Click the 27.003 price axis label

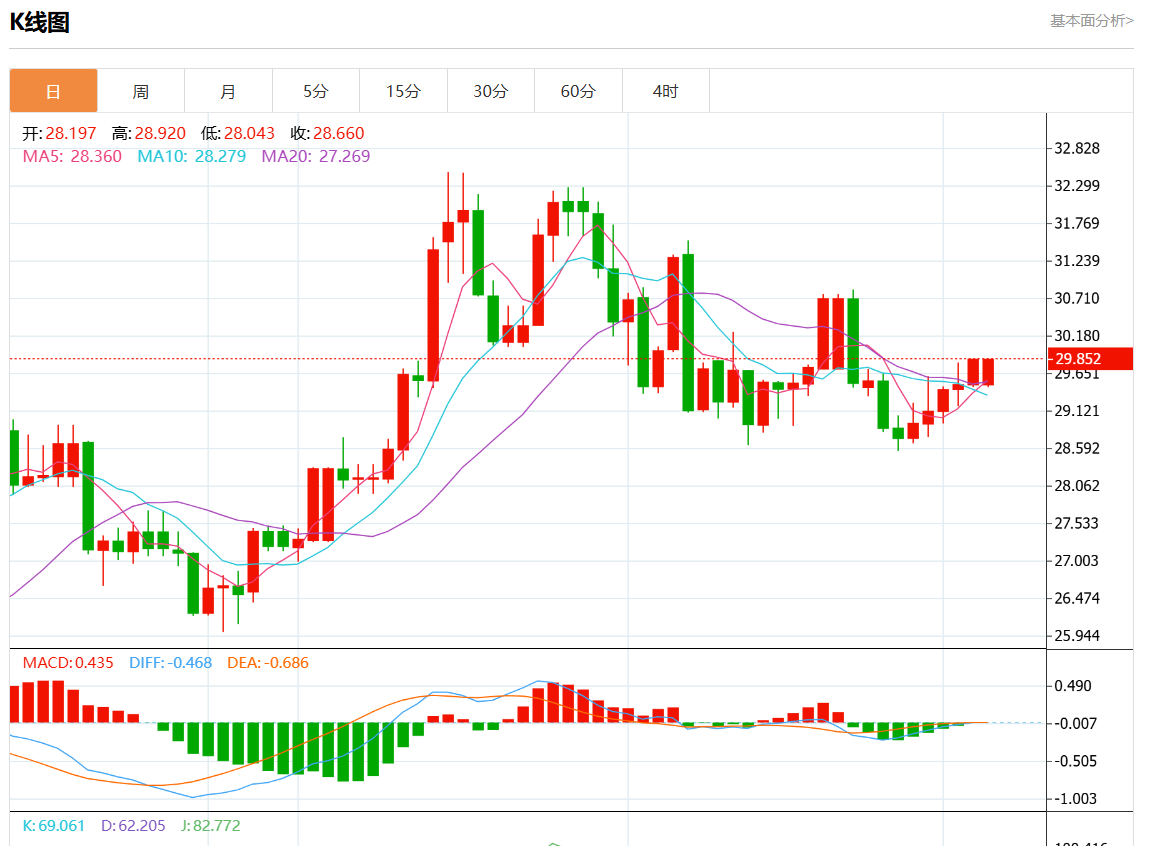tap(1077, 561)
